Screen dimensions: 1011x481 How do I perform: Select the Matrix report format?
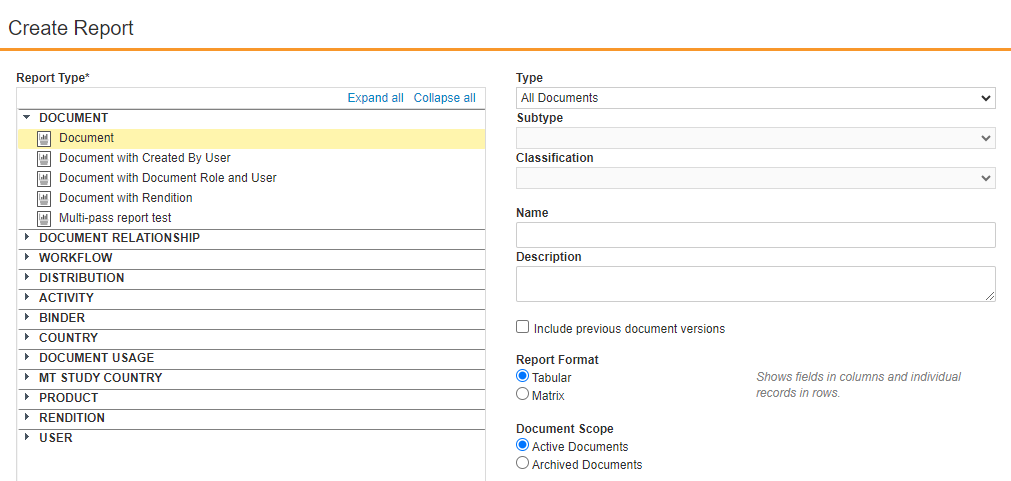point(523,394)
